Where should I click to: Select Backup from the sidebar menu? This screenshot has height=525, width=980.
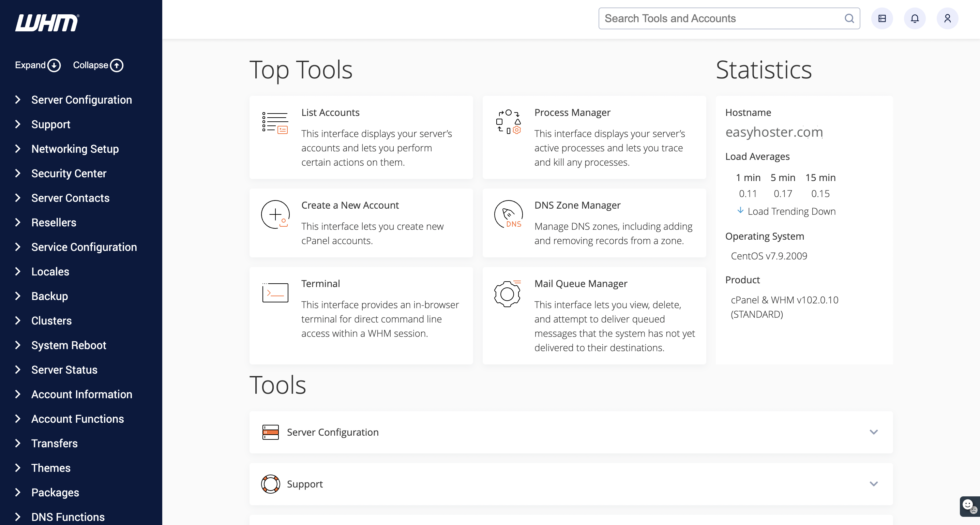pos(49,296)
